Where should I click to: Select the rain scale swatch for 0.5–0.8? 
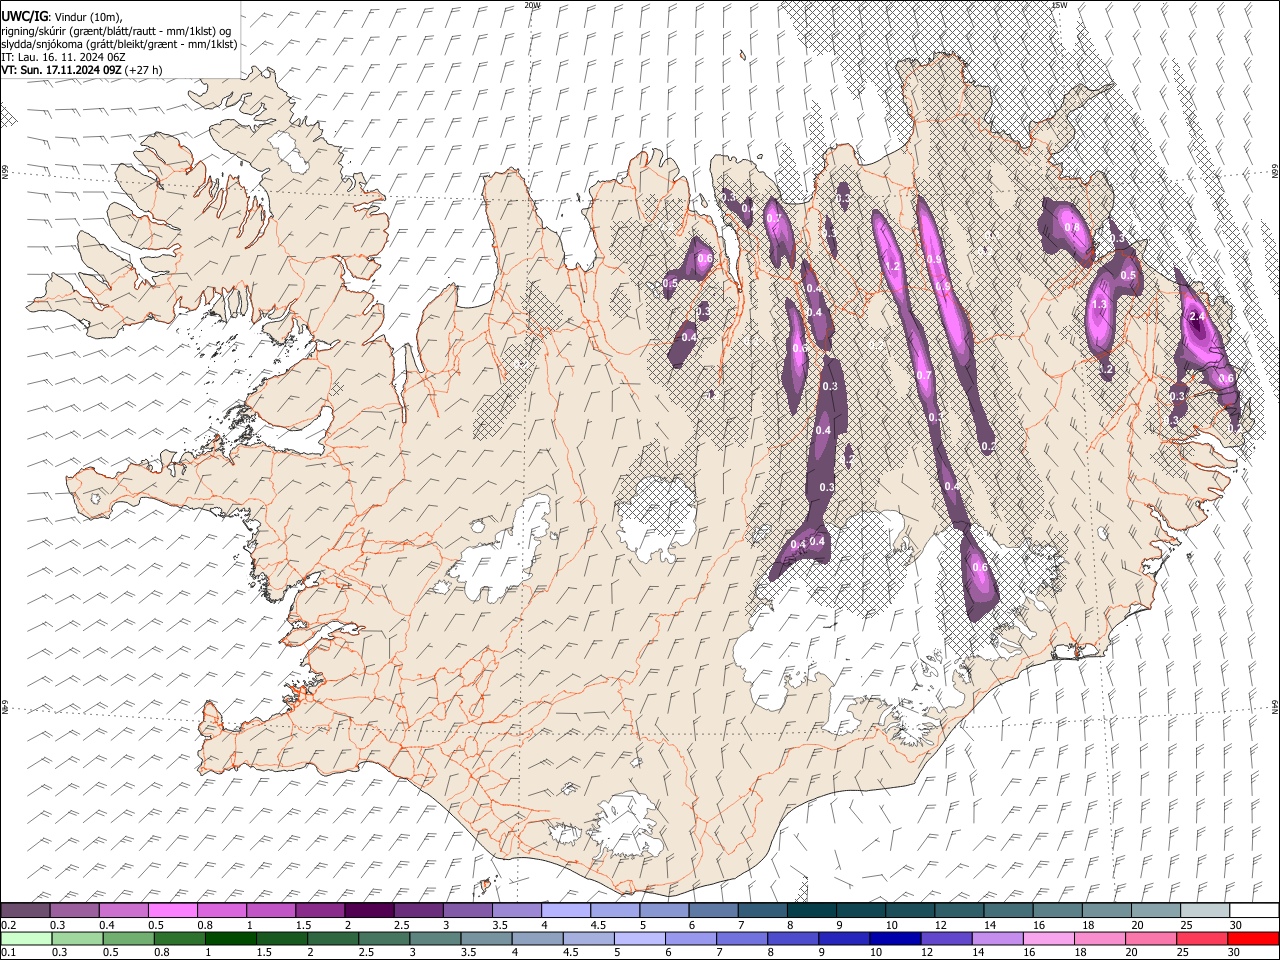click(128, 939)
